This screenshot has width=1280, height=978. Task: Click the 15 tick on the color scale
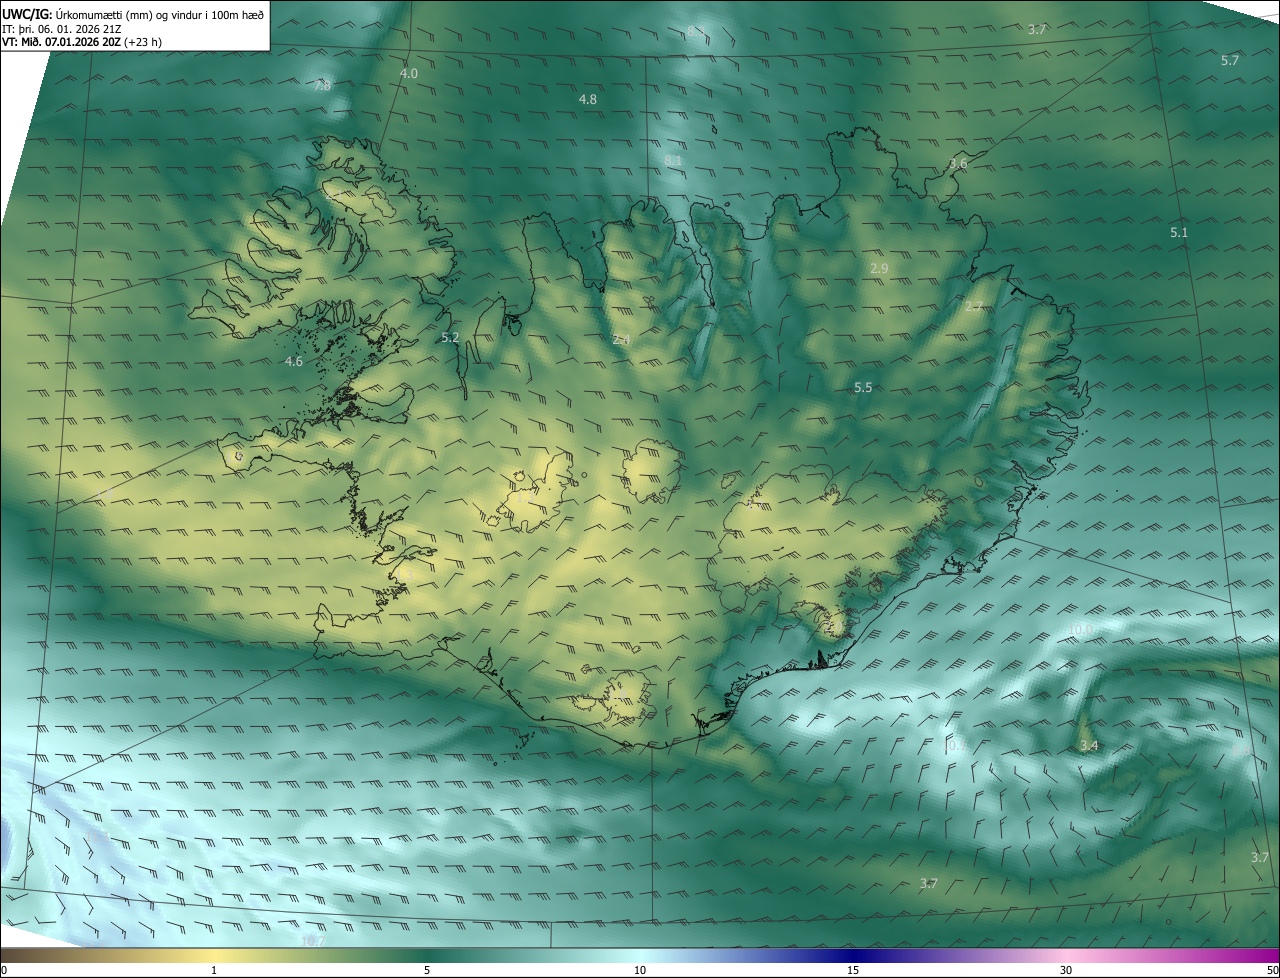(853, 970)
